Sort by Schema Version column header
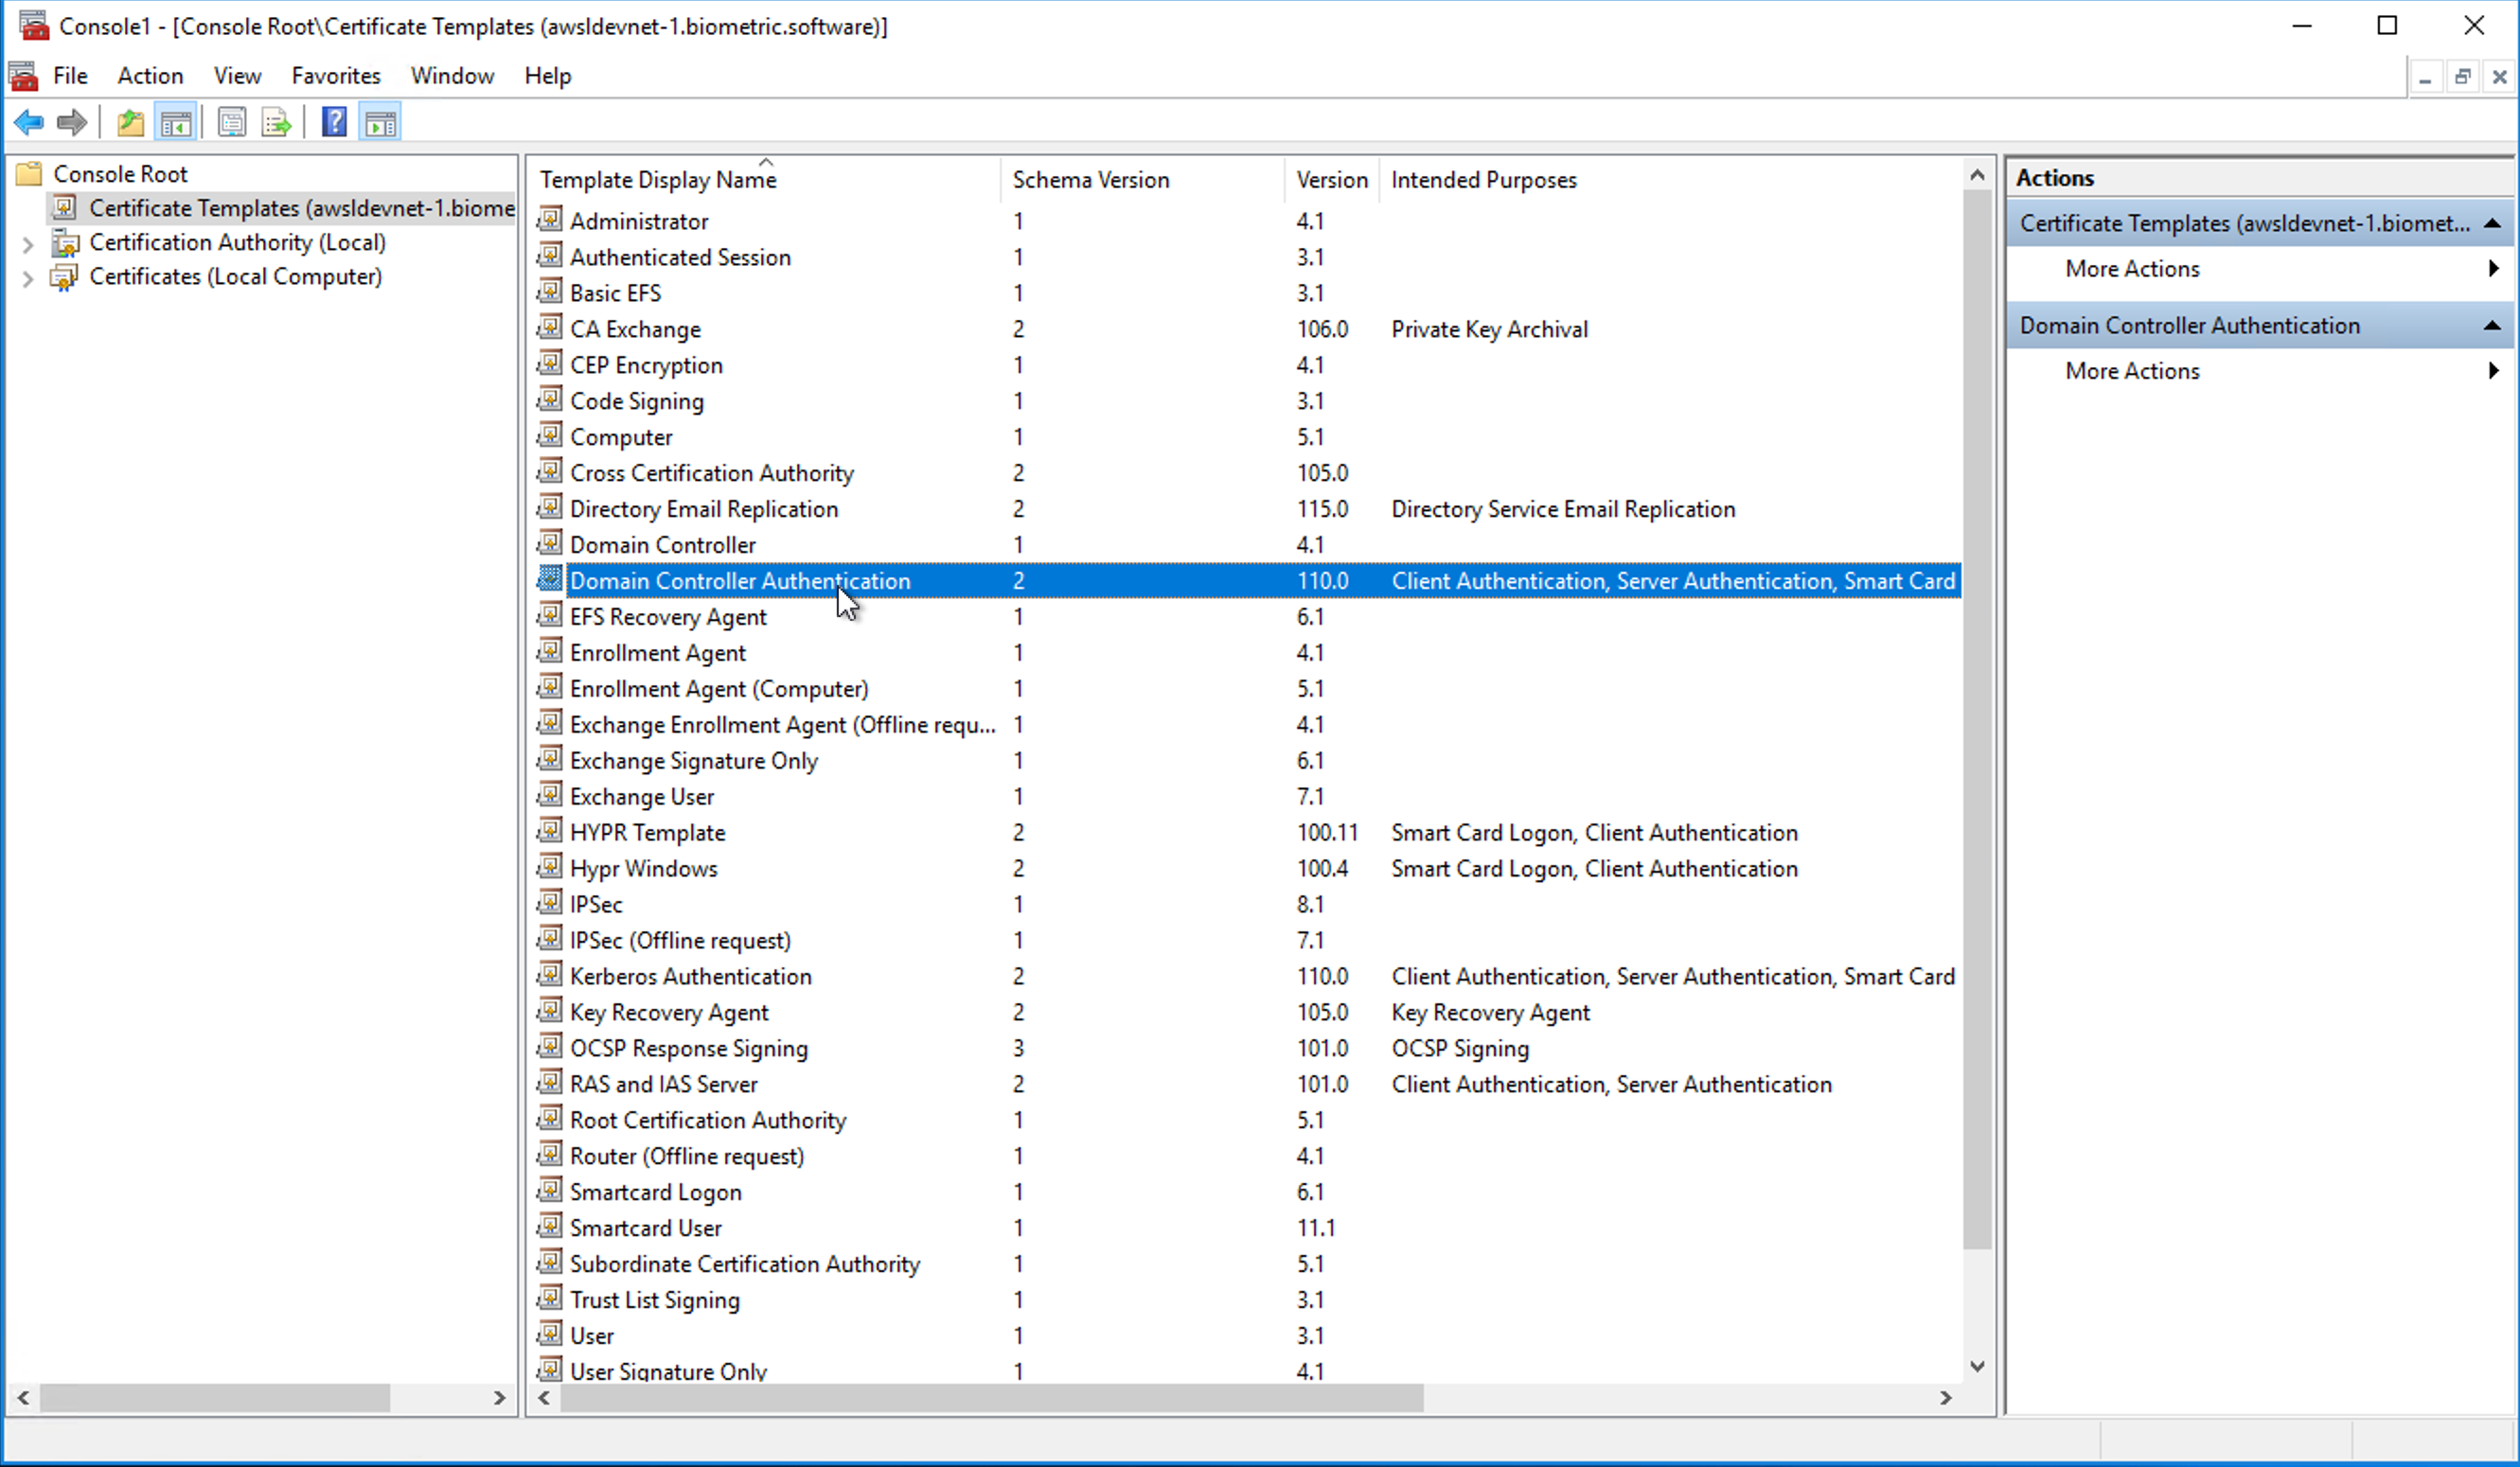 pyautogui.click(x=1142, y=180)
